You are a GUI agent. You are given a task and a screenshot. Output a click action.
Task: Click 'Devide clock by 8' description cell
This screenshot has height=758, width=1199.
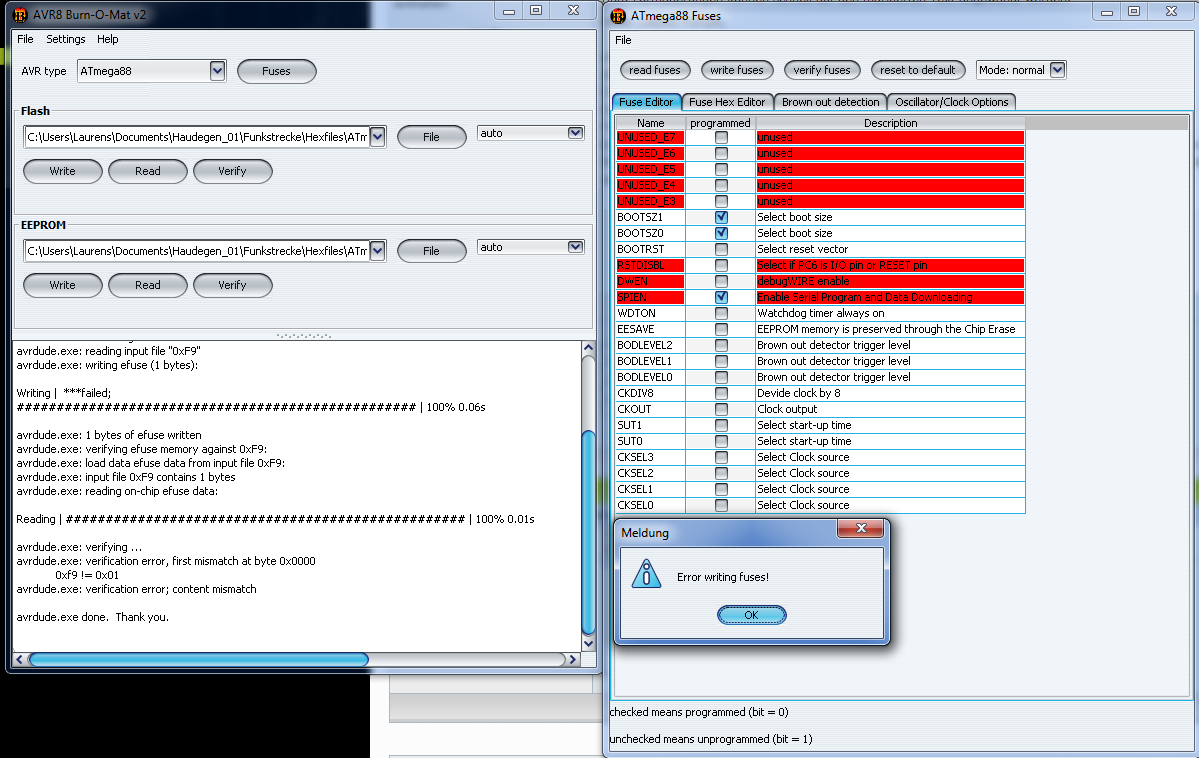(890, 393)
